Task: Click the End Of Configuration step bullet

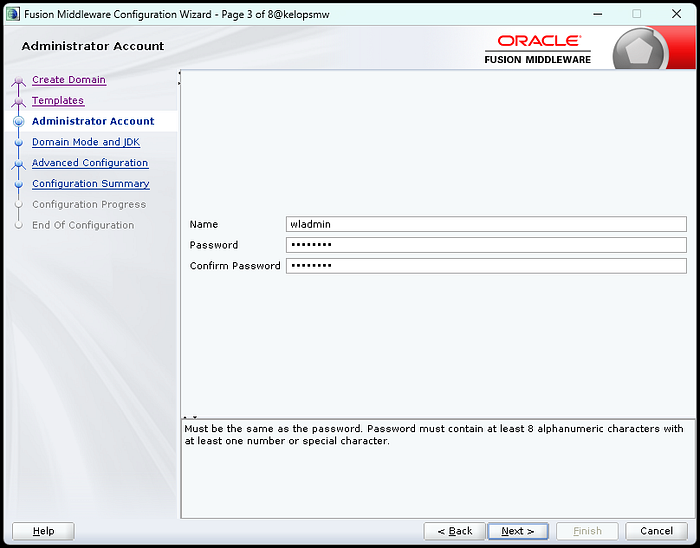Action: point(18,225)
